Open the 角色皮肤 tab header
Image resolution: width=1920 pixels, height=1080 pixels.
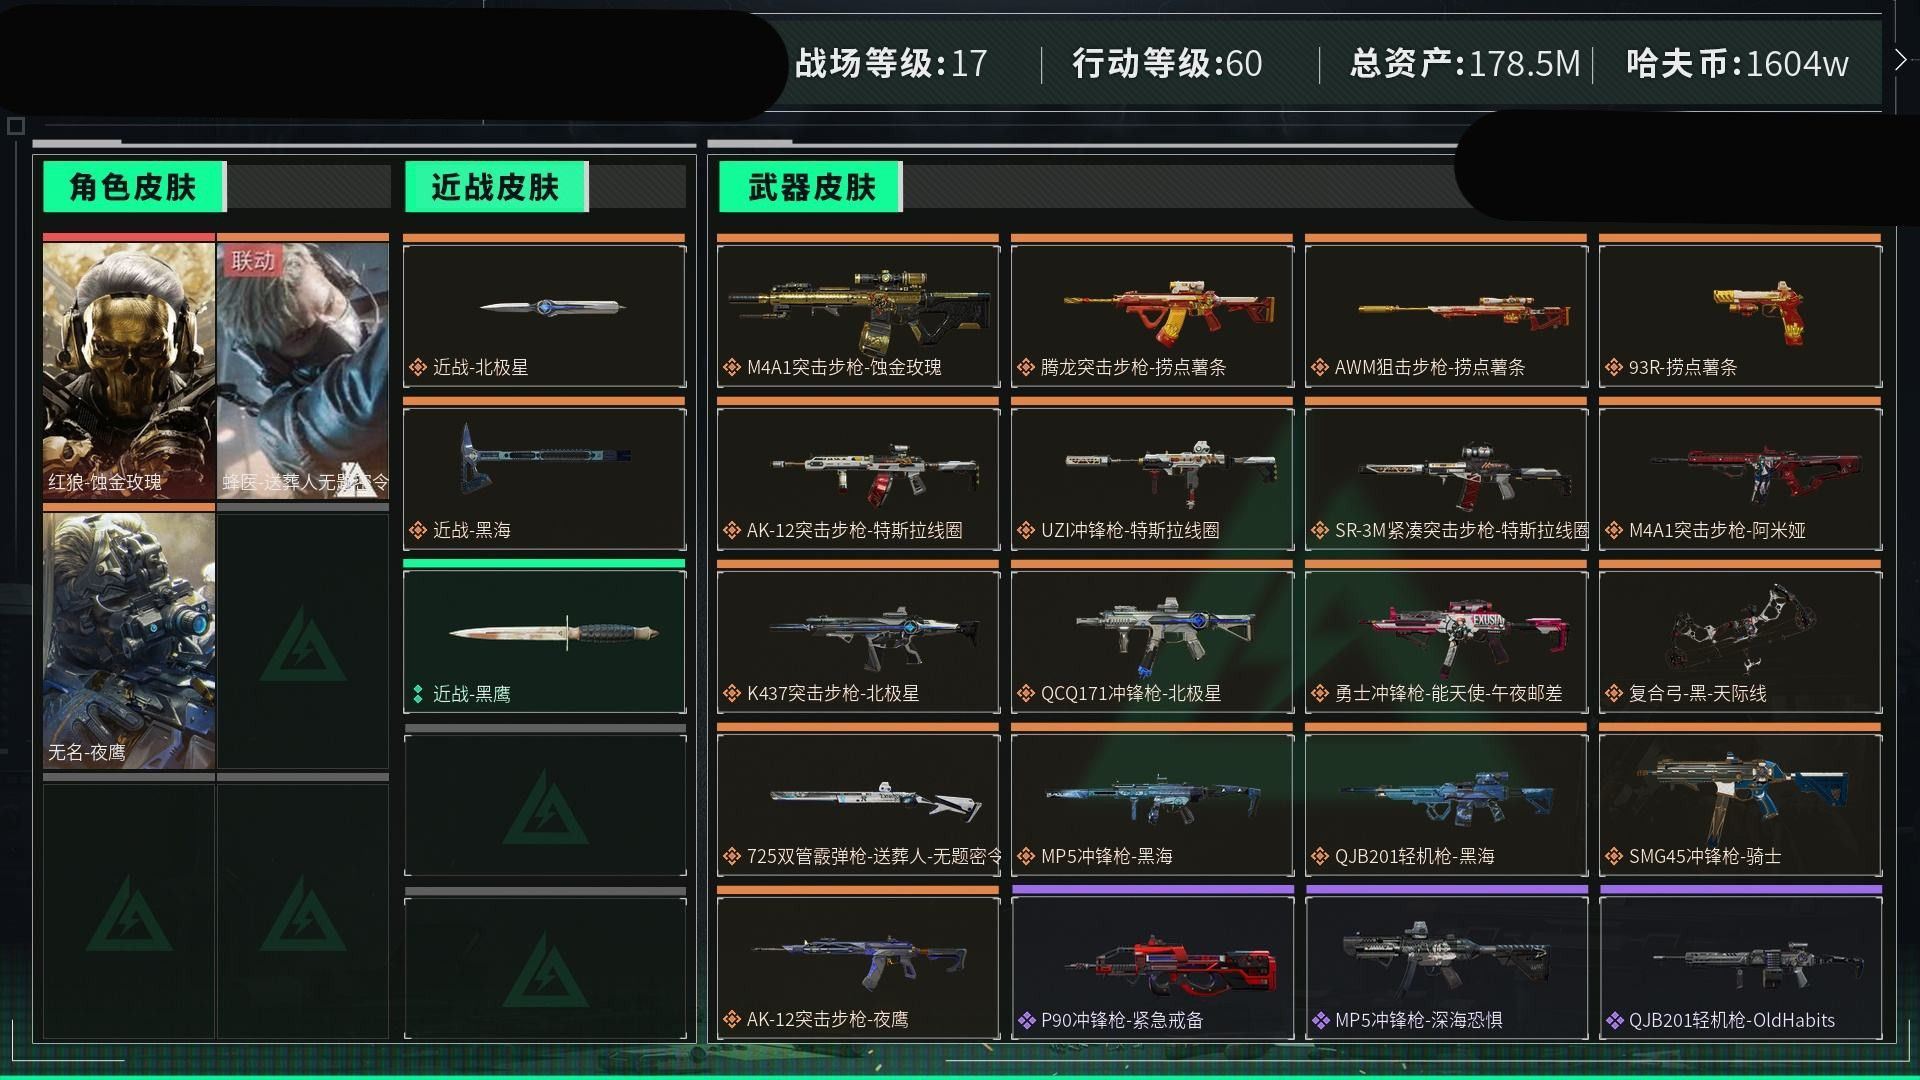[x=134, y=187]
